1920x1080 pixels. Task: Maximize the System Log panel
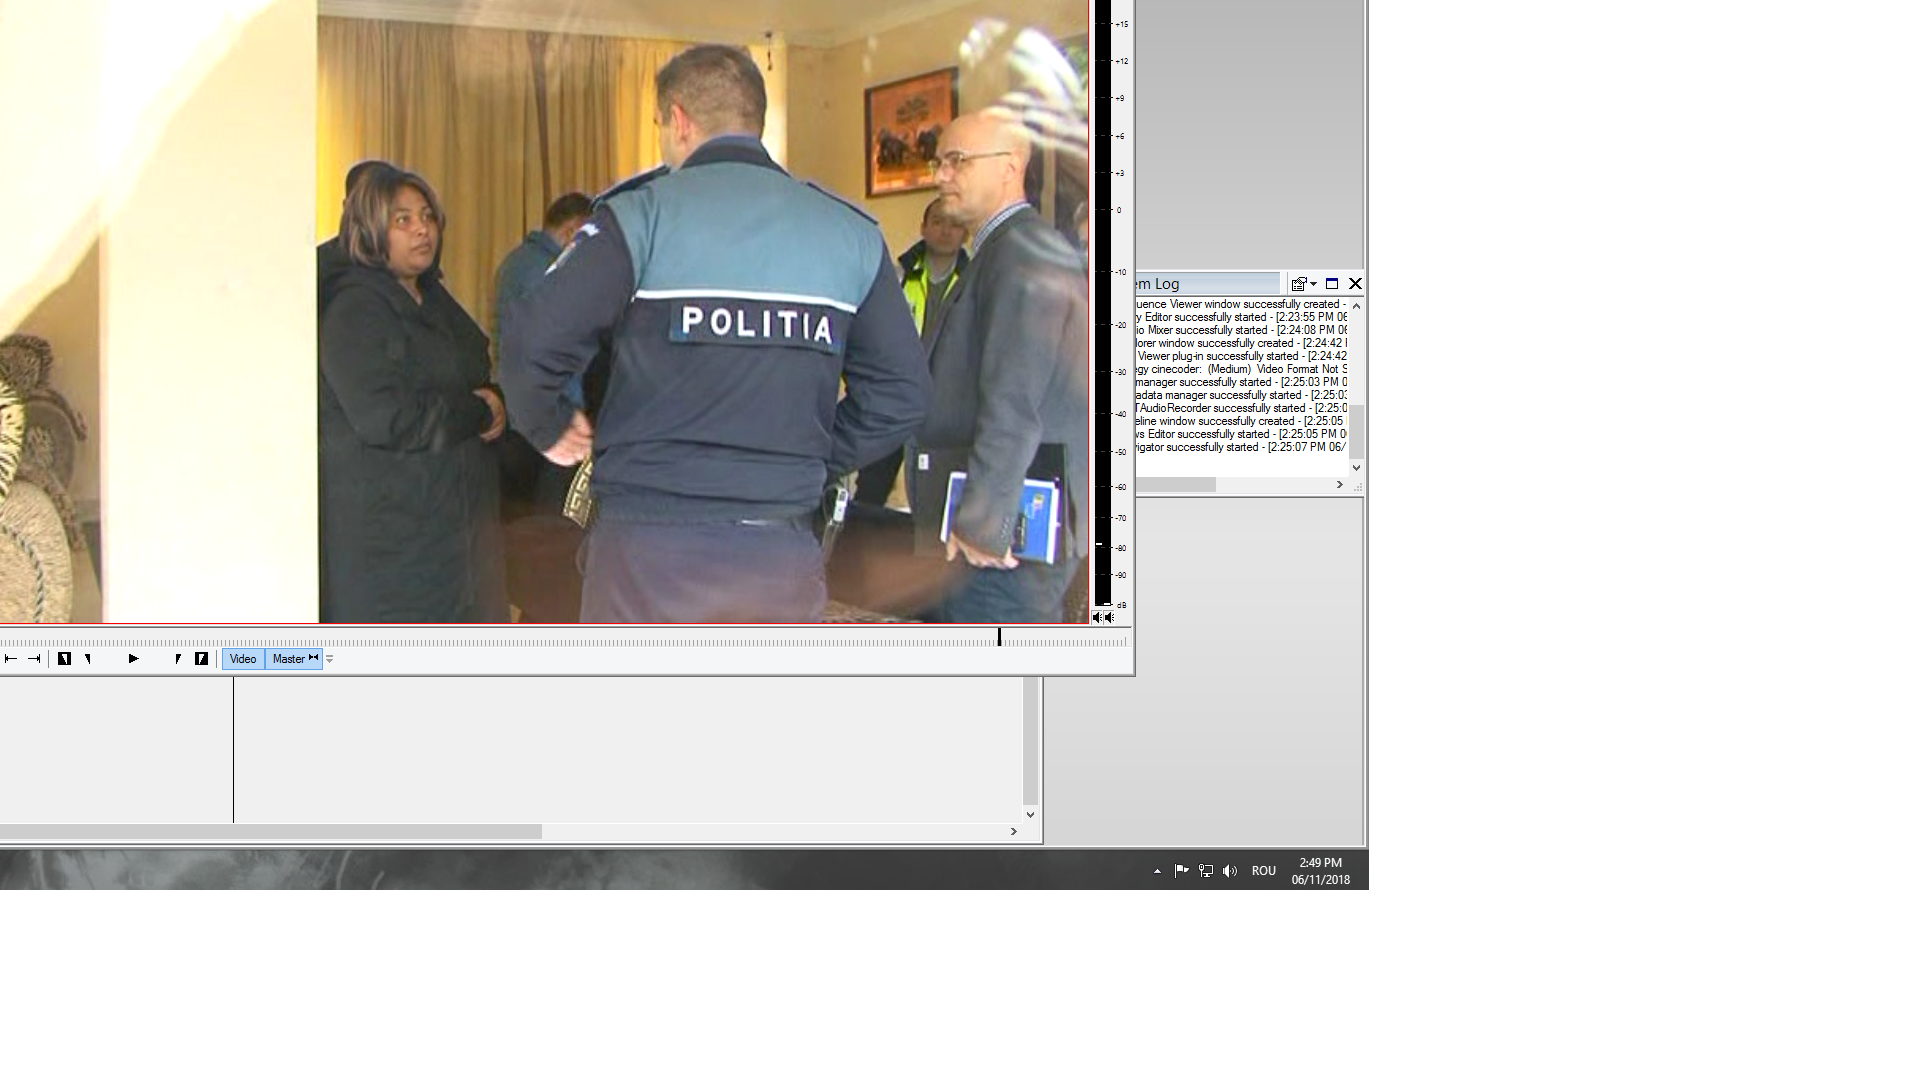[1332, 284]
